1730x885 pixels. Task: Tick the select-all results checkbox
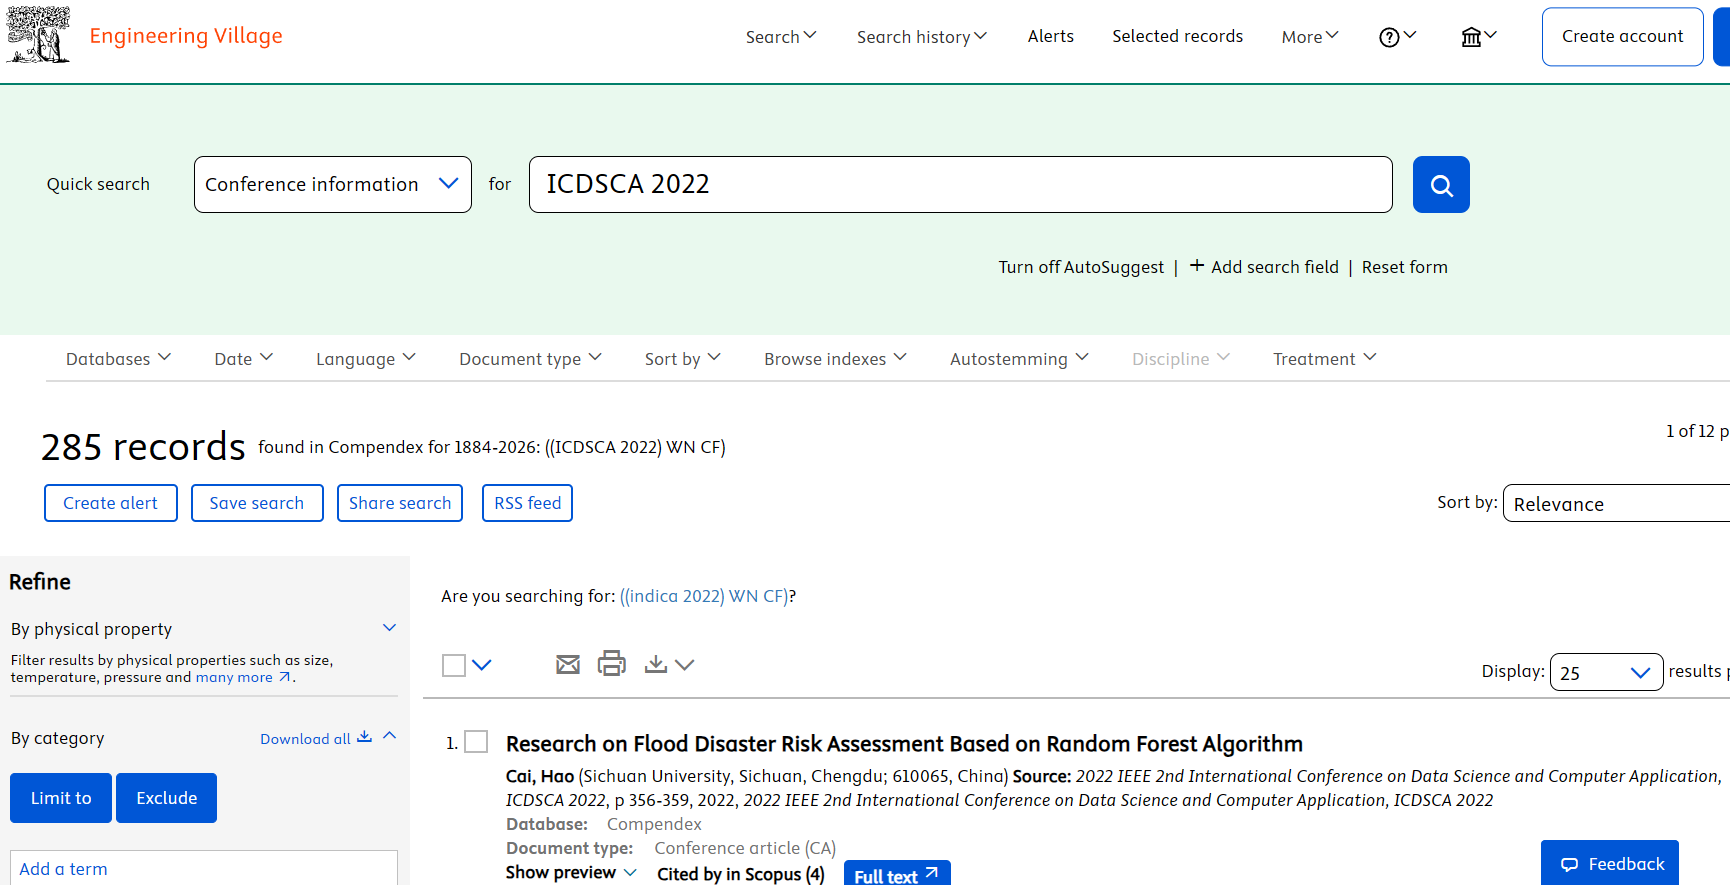pyautogui.click(x=454, y=665)
